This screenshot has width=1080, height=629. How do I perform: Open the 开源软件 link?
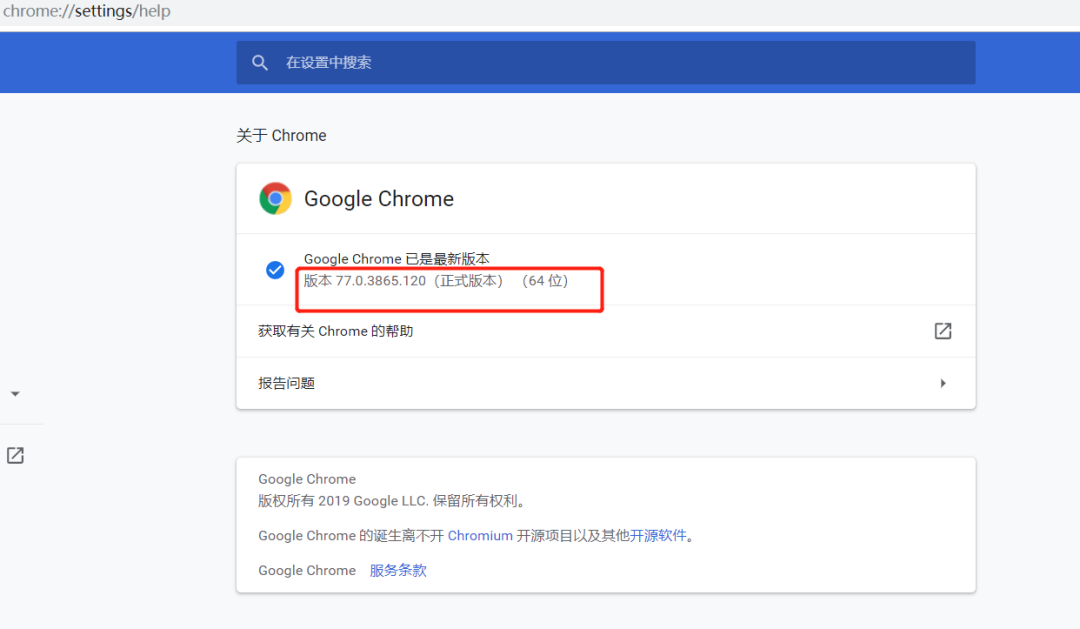point(658,535)
